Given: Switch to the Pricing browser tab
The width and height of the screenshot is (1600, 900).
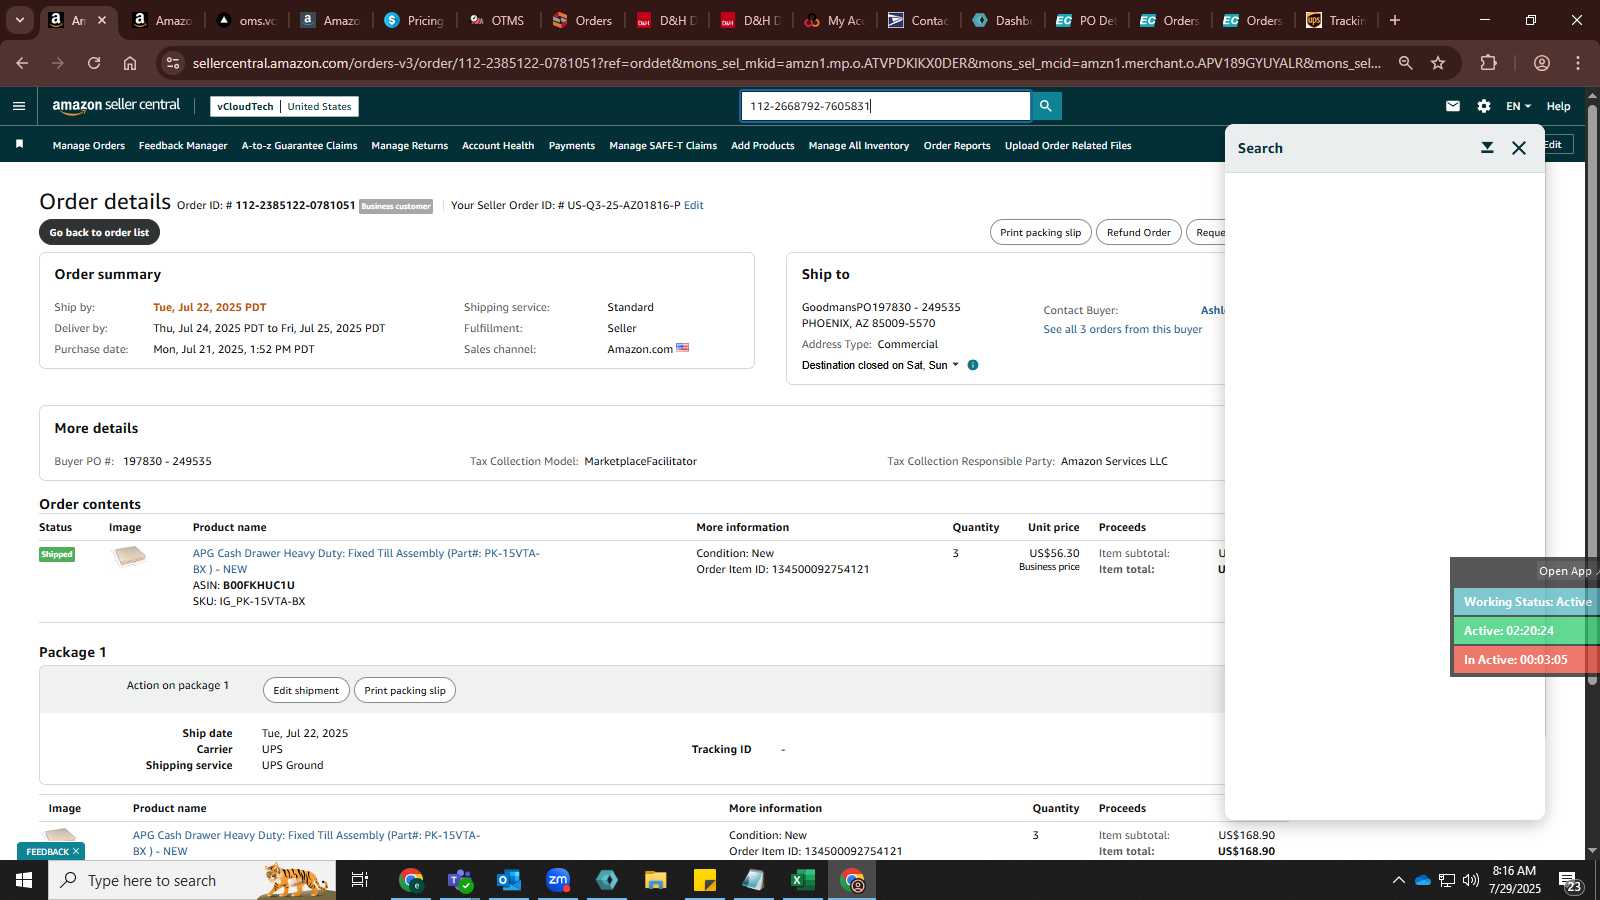Looking at the screenshot, I should [414, 20].
